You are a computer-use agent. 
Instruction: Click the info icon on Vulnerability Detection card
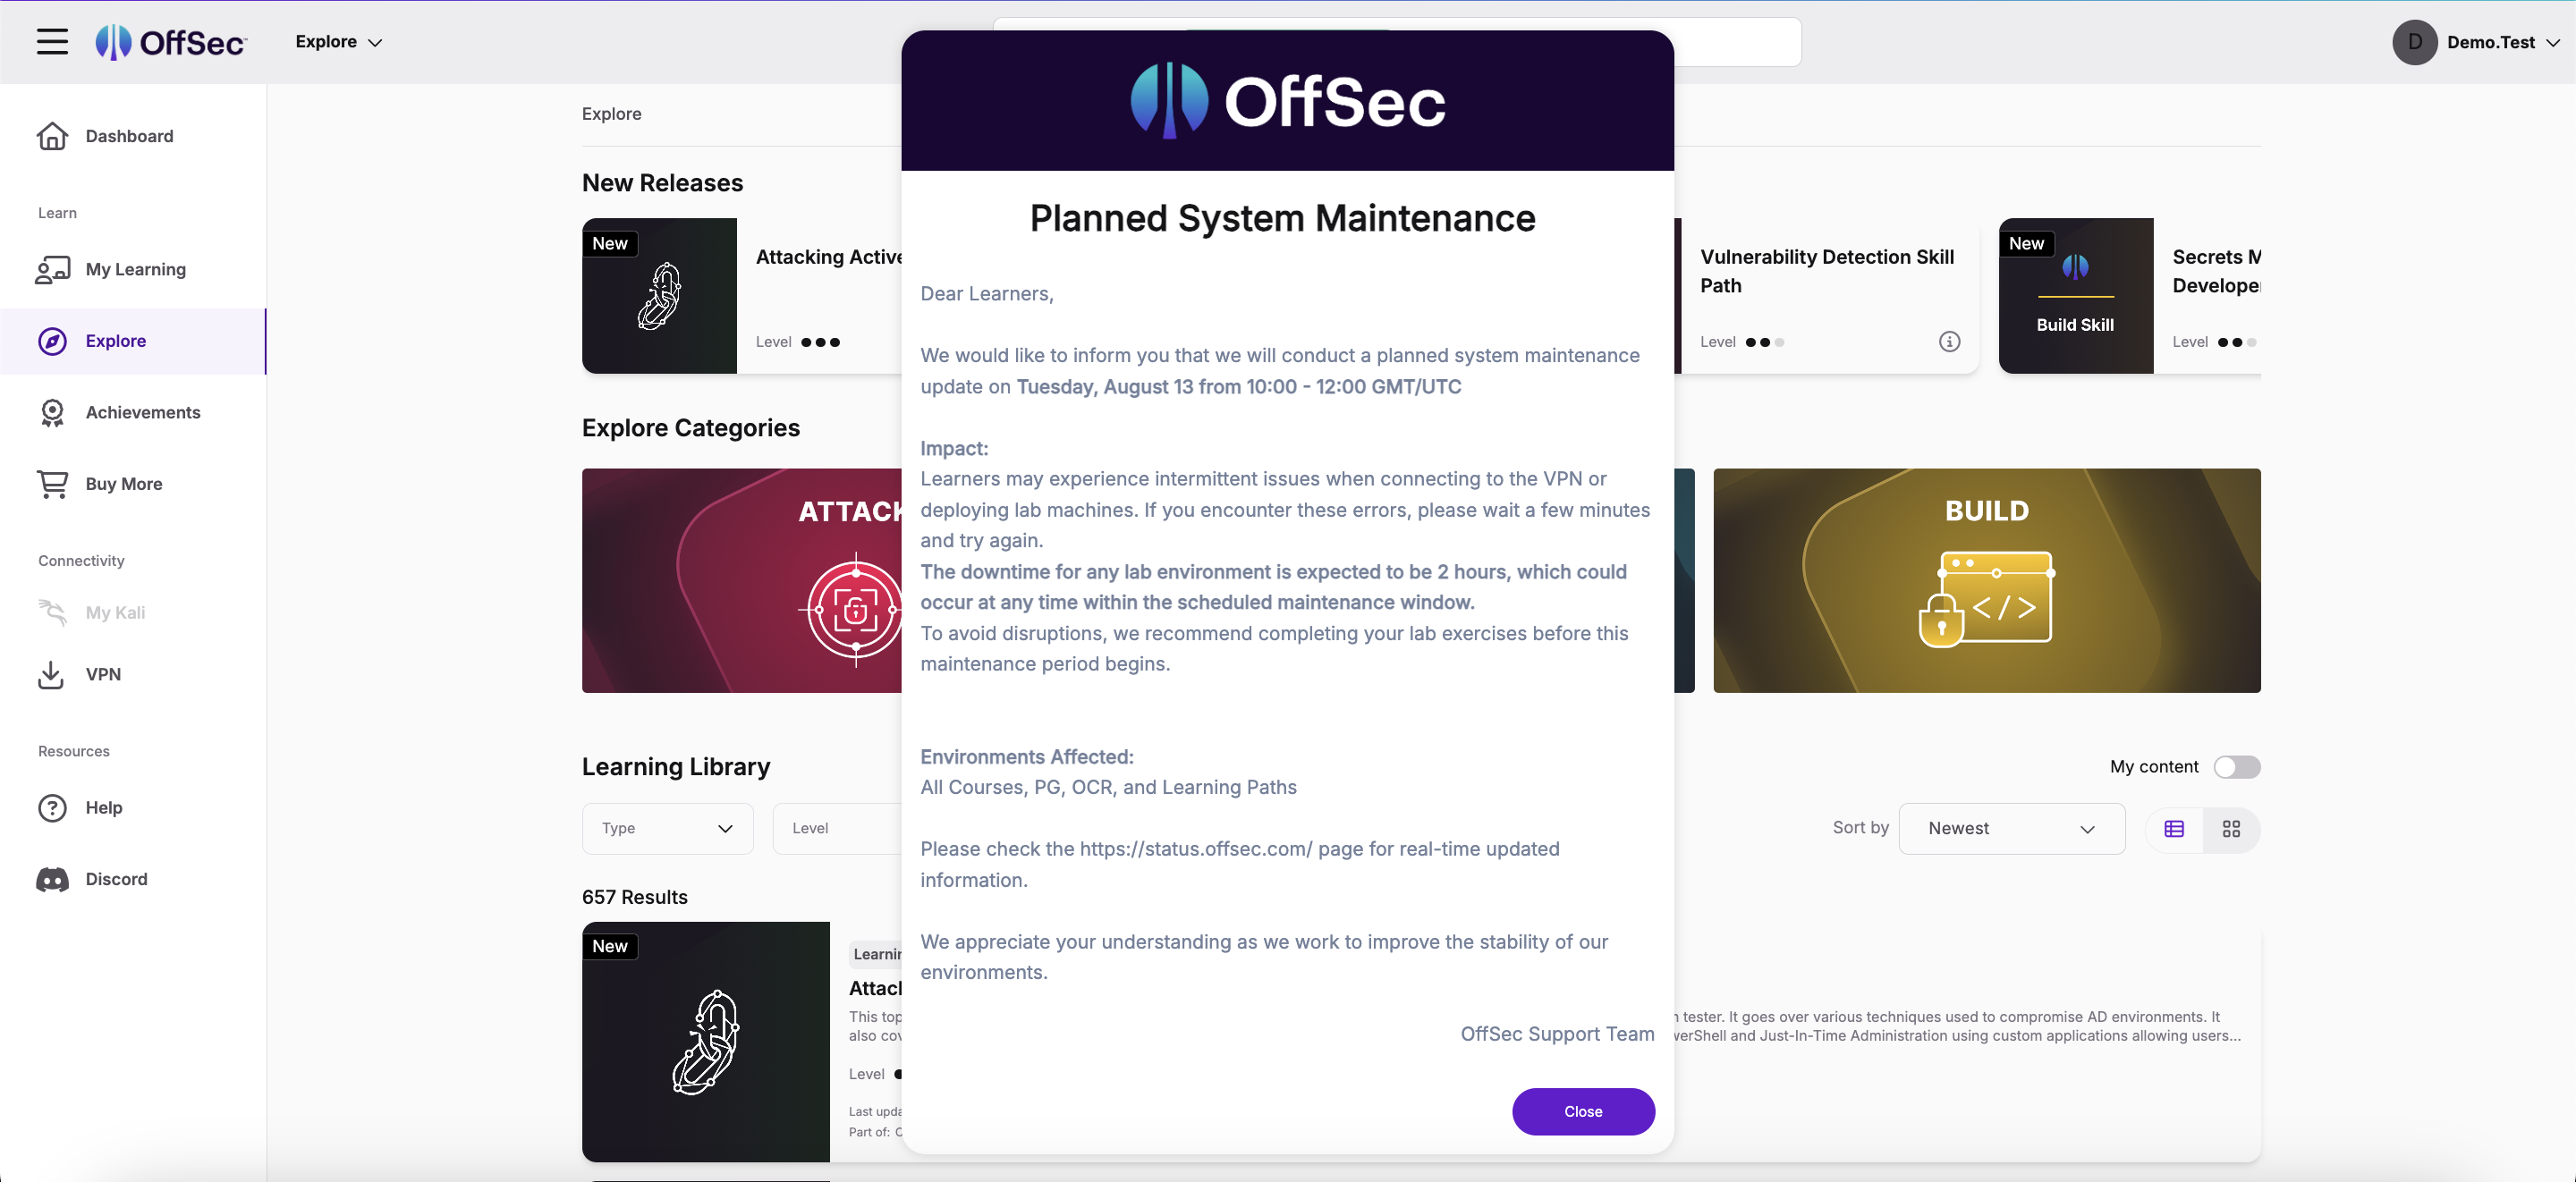click(x=1949, y=341)
